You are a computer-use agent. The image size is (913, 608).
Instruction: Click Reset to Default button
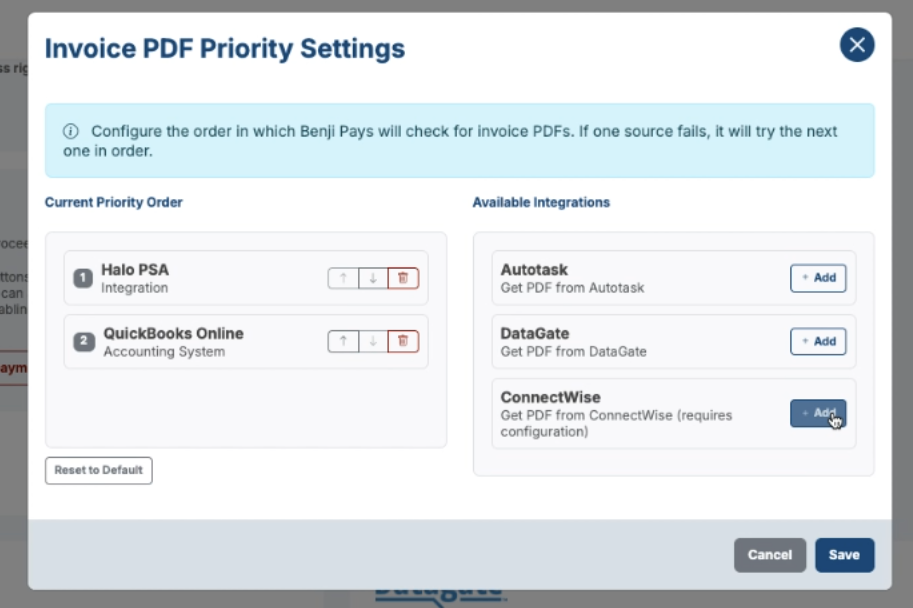tap(98, 470)
